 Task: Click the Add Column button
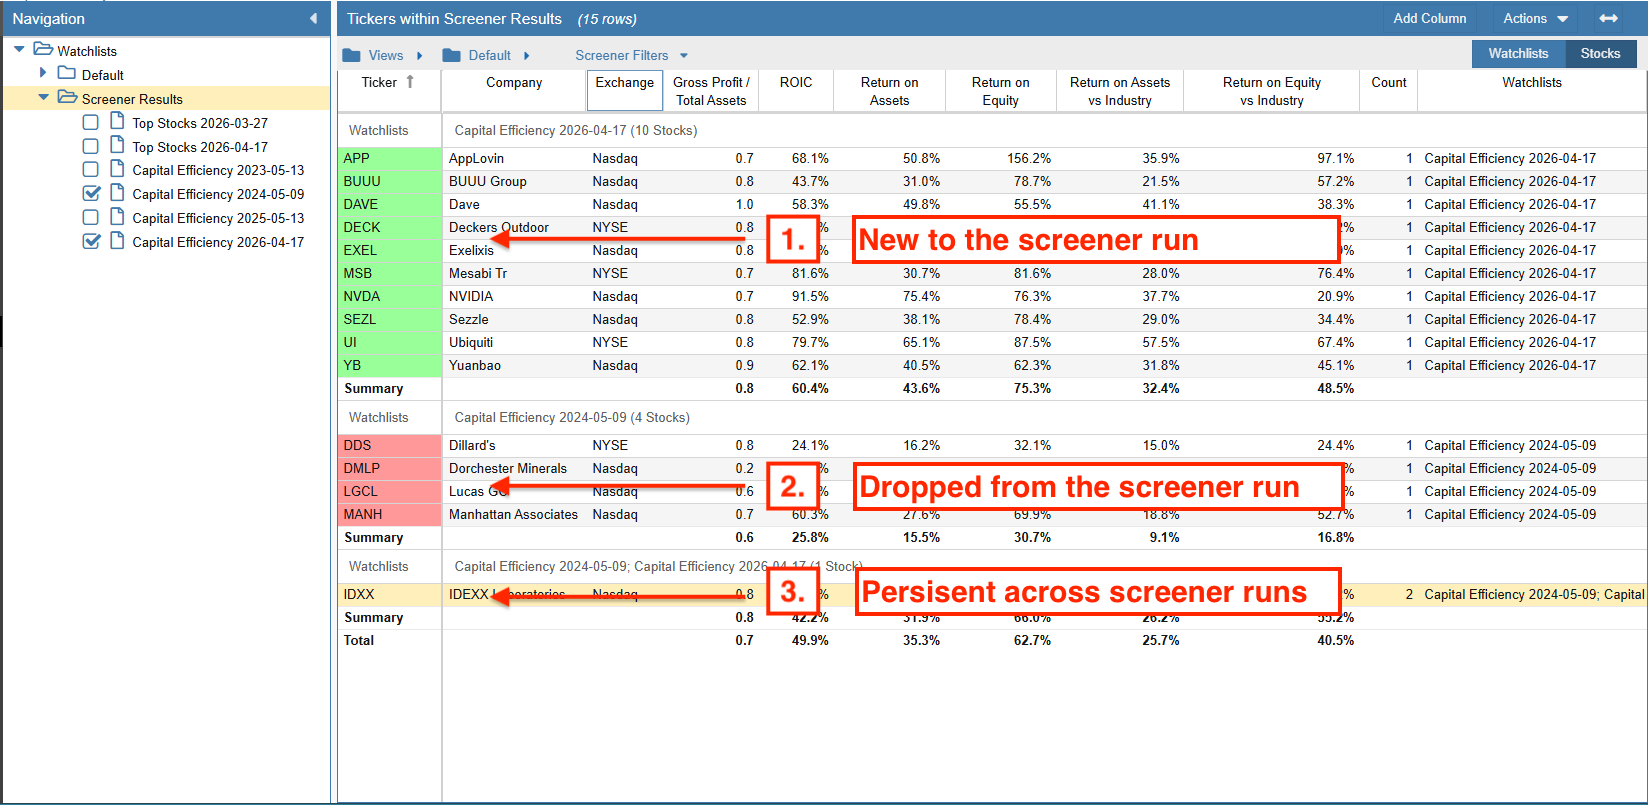[1429, 18]
